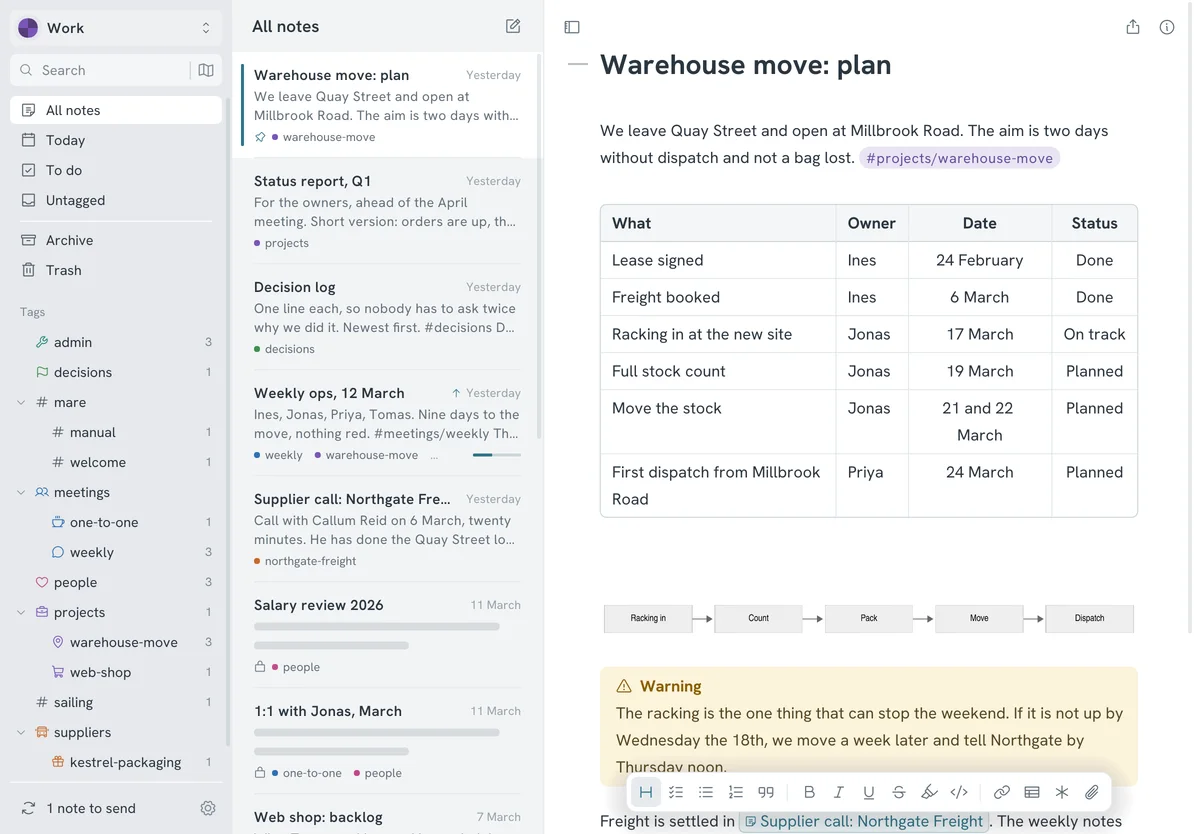Select the admin tag
The image size is (1194, 834).
pyautogui.click(x=116, y=342)
